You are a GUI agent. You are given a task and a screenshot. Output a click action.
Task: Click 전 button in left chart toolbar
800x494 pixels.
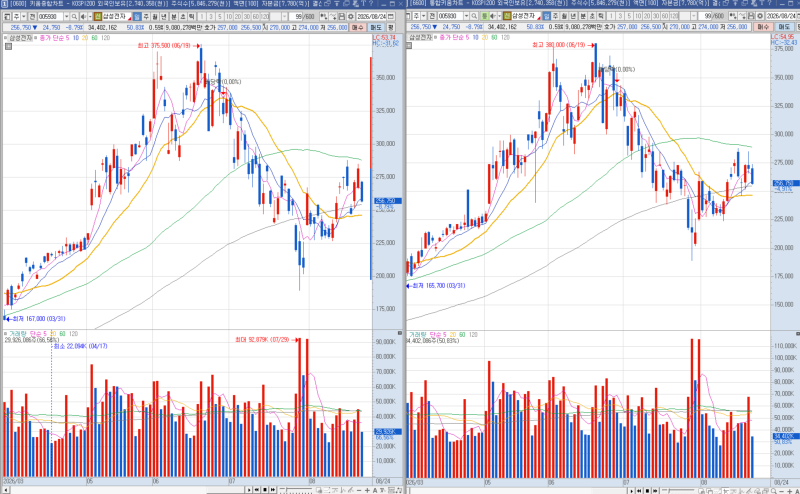[x=32, y=16]
